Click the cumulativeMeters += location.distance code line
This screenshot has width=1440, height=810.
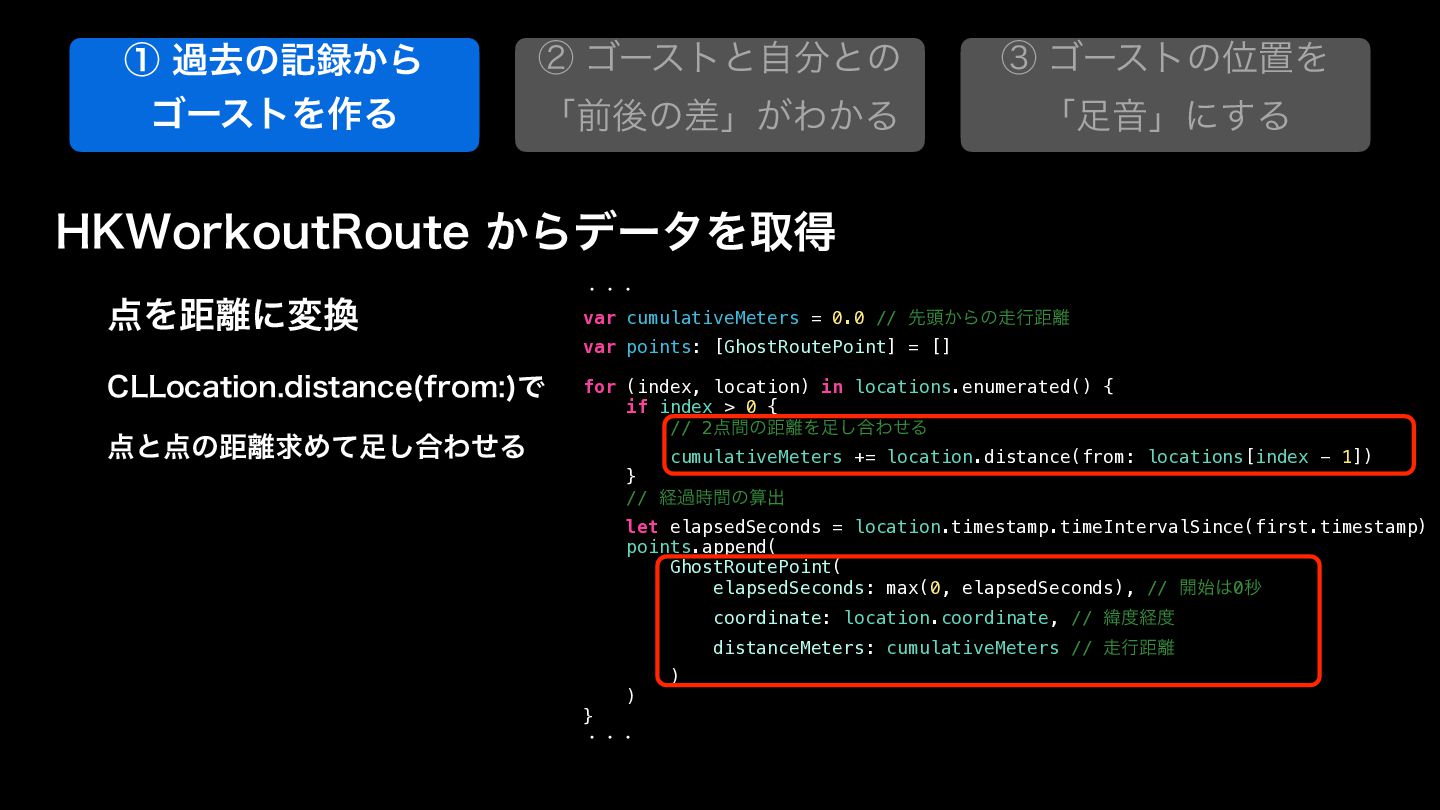(1021, 457)
